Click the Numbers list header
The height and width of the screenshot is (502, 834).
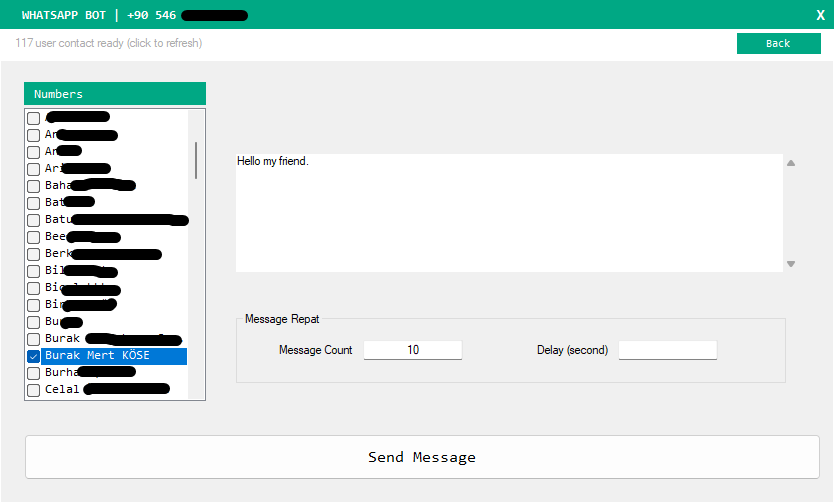[x=115, y=94]
